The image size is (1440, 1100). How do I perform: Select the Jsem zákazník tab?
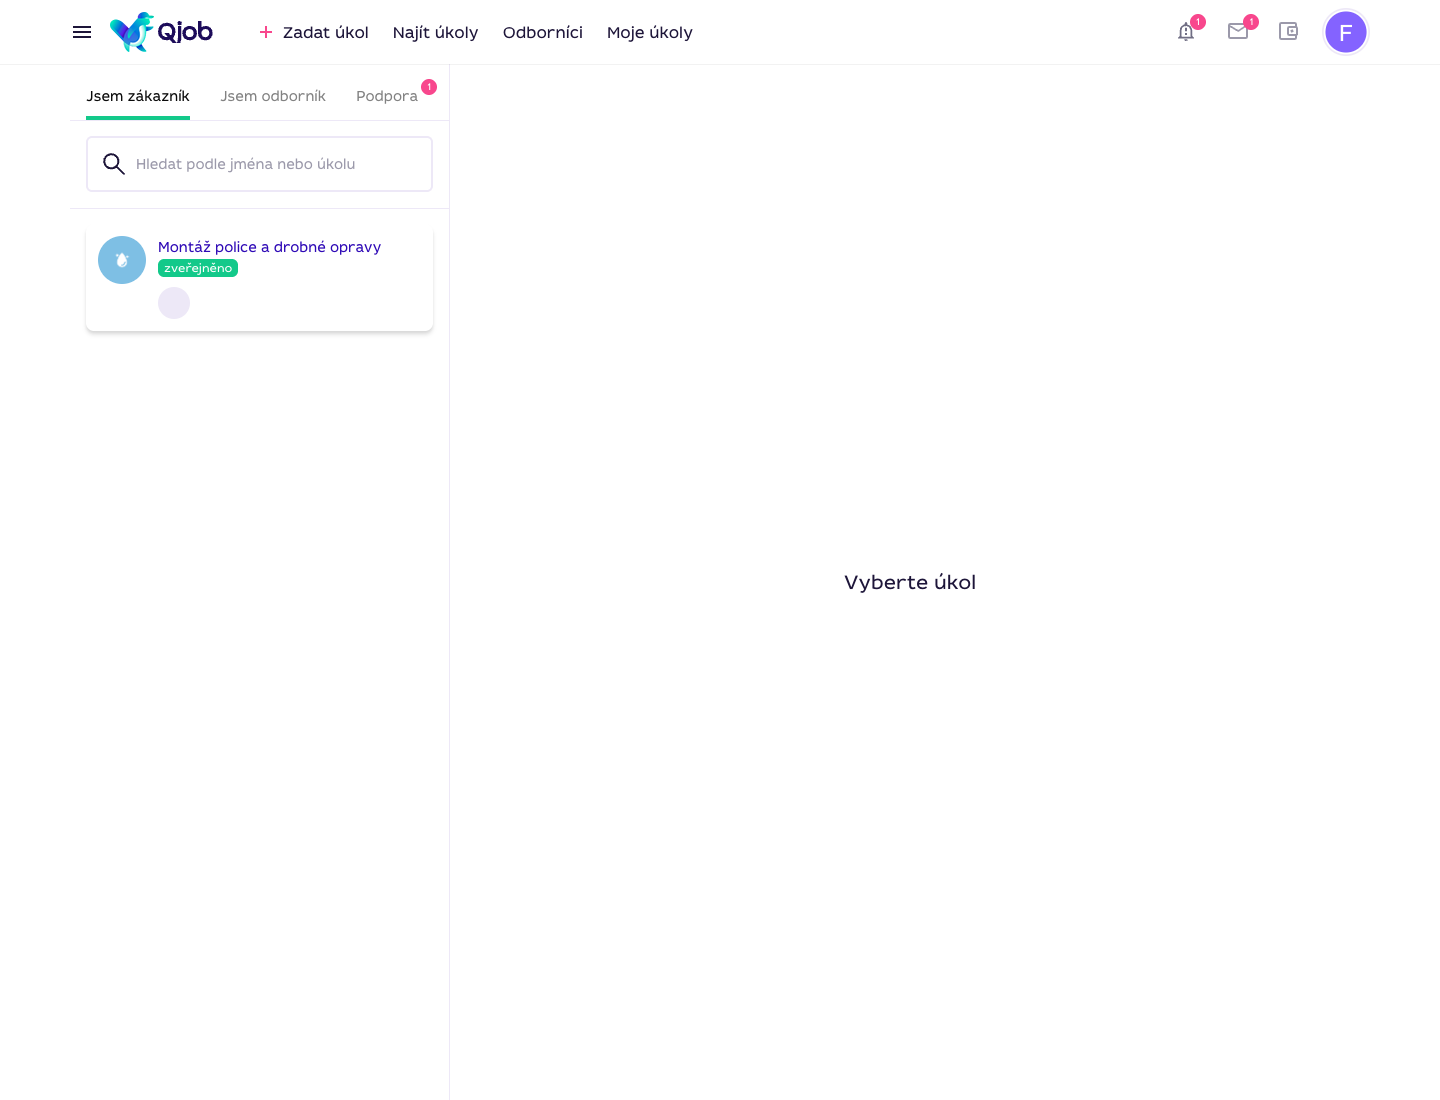pyautogui.click(x=138, y=96)
